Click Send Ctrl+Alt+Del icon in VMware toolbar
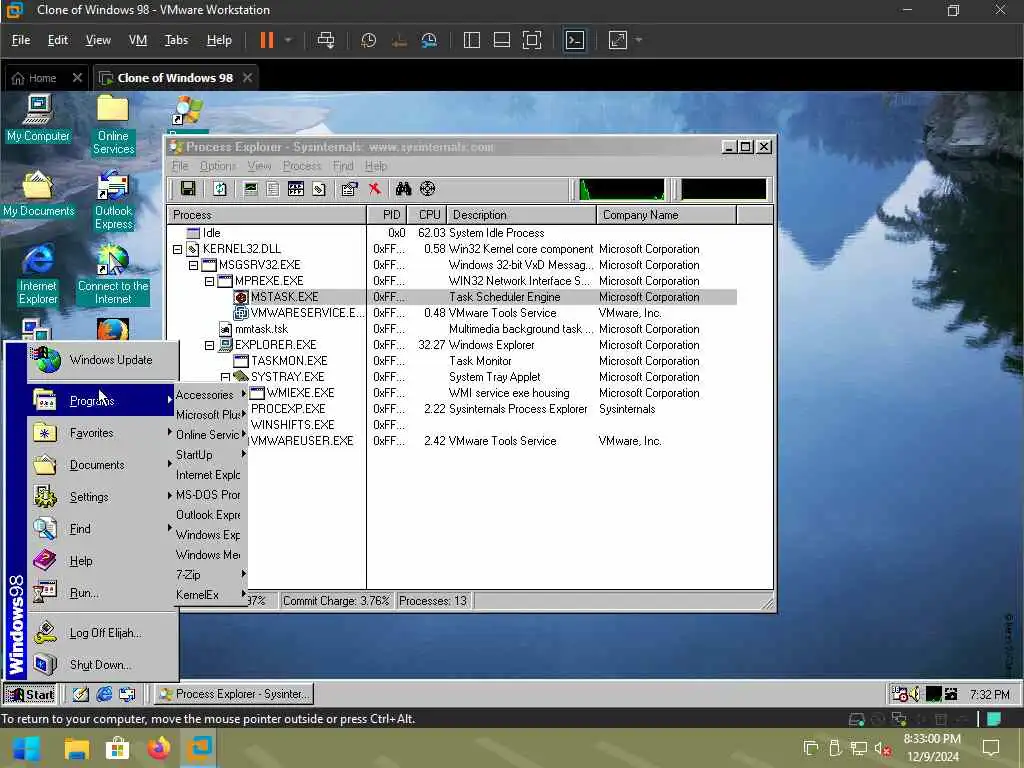This screenshot has width=1024, height=768. (326, 40)
